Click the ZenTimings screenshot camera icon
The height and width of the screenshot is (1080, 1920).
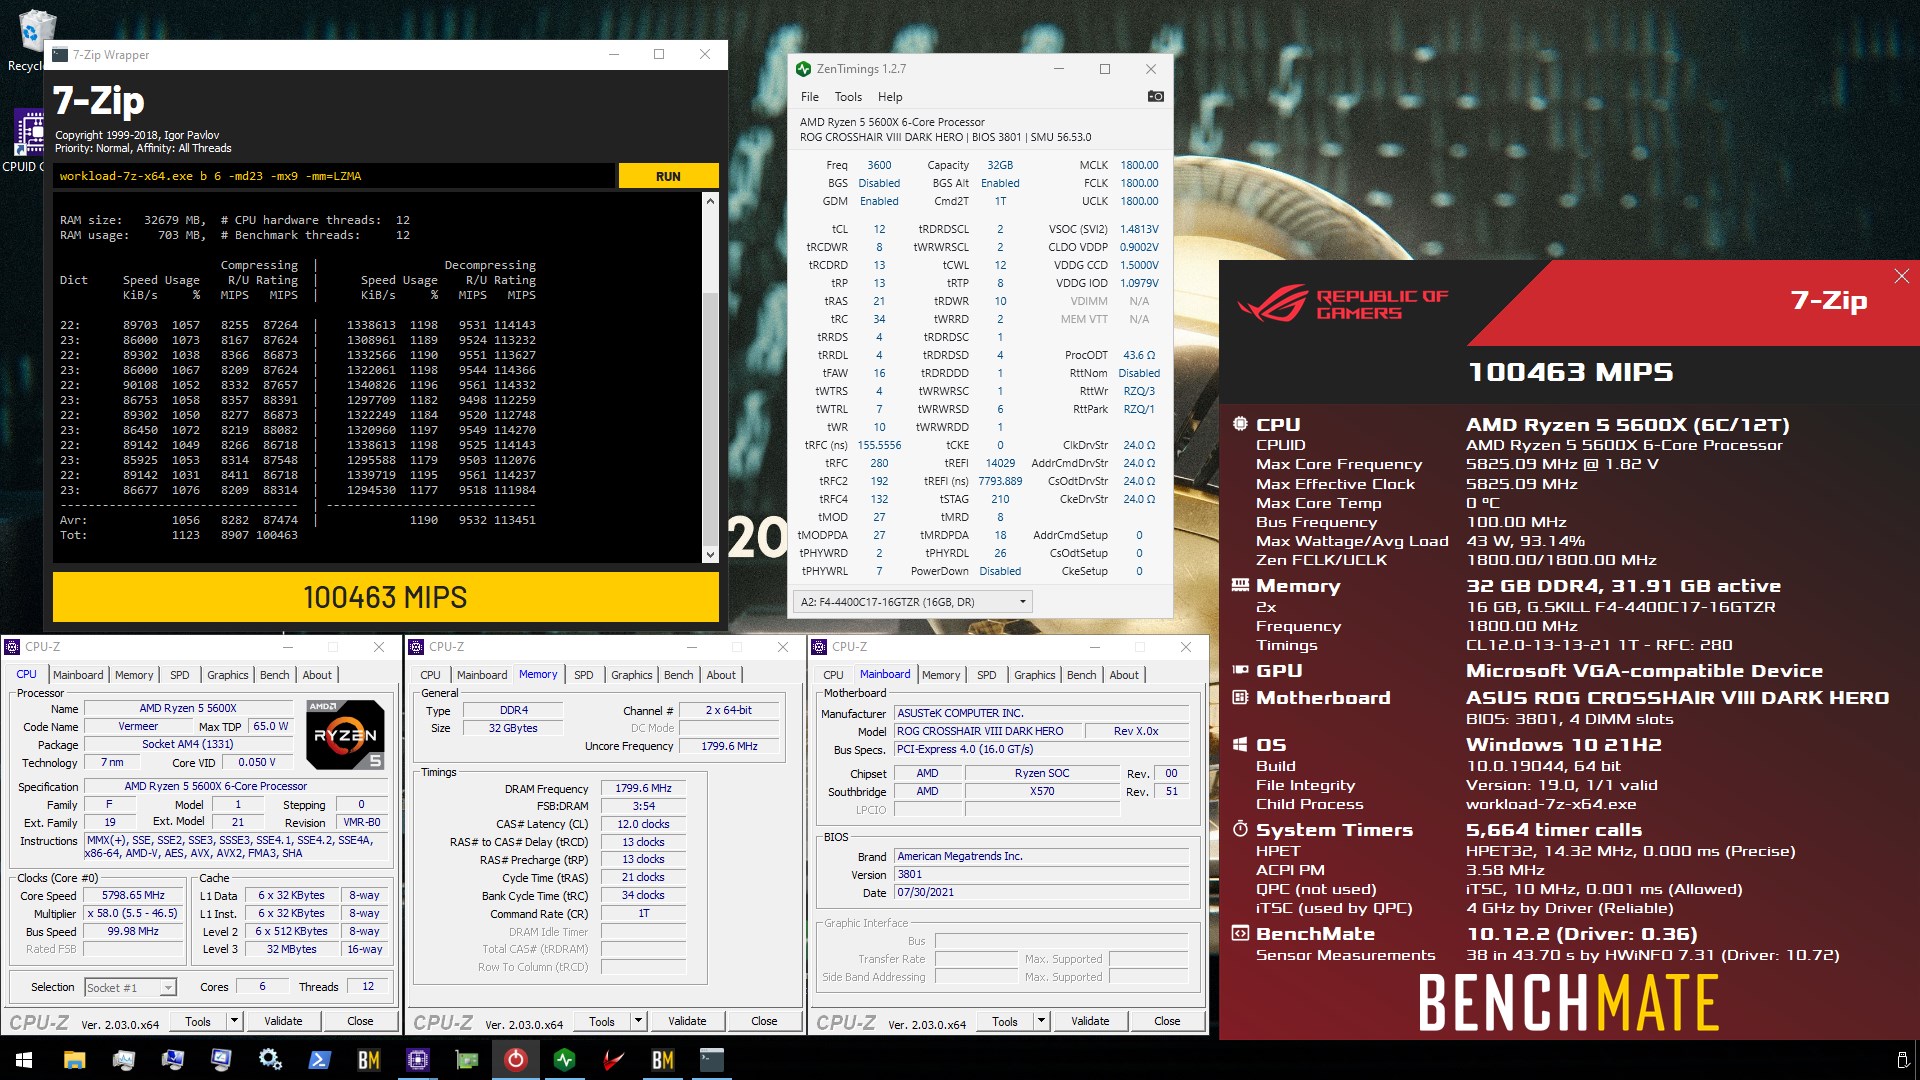(1155, 97)
